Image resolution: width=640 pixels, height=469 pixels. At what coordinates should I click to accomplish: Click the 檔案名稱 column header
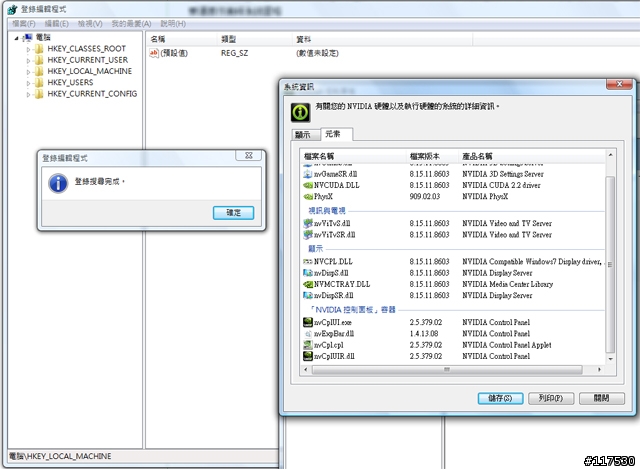353,157
